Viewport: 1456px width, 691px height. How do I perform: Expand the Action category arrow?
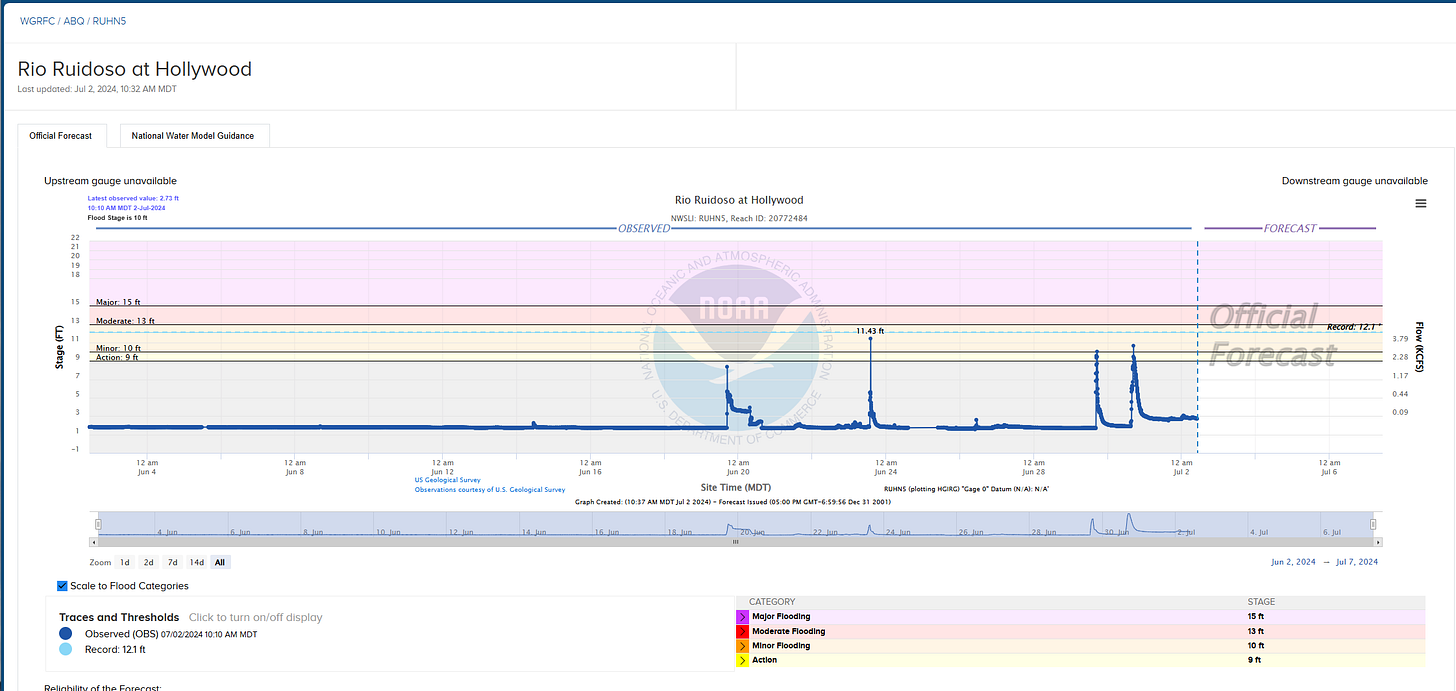(x=742, y=660)
